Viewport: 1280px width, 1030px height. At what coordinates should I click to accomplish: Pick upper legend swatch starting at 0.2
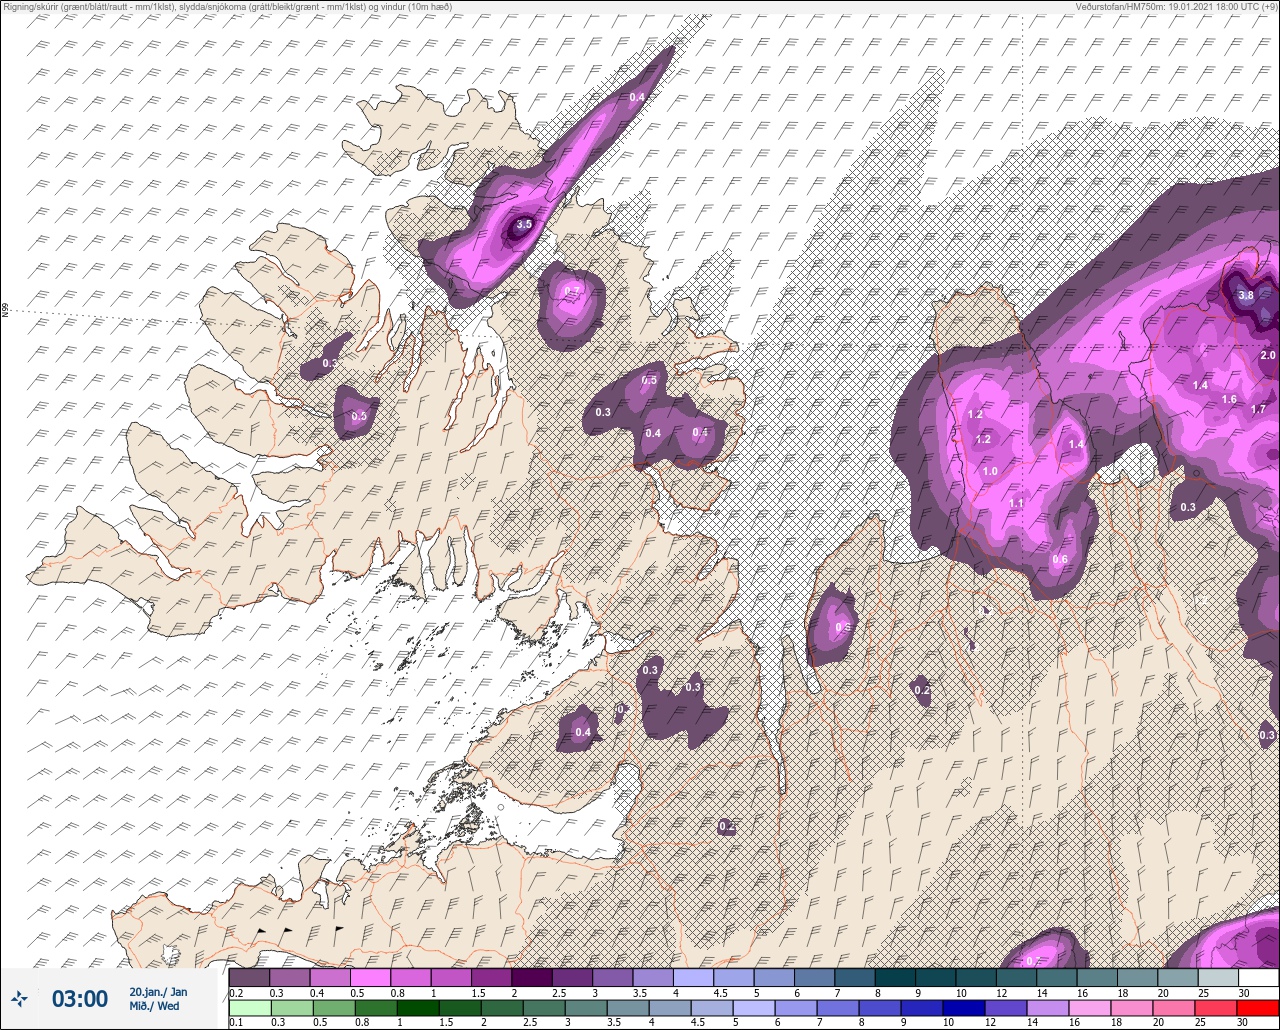[249, 977]
